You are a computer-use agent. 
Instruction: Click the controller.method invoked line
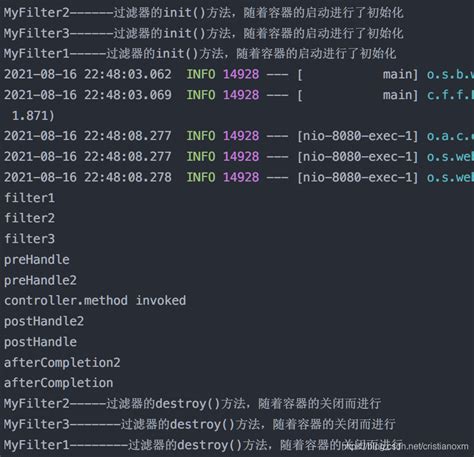(95, 301)
